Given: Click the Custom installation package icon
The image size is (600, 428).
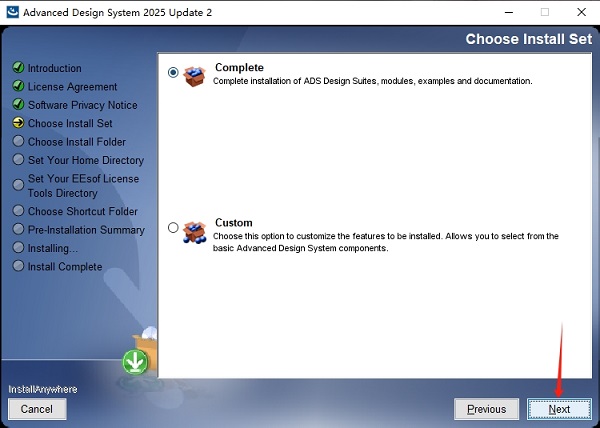Looking at the screenshot, I should click(195, 229).
